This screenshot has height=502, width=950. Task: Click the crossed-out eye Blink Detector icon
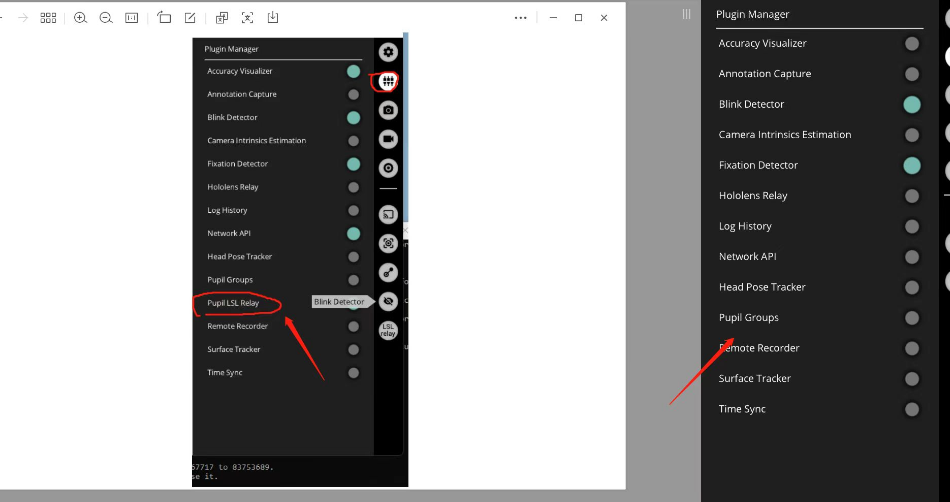(x=388, y=301)
